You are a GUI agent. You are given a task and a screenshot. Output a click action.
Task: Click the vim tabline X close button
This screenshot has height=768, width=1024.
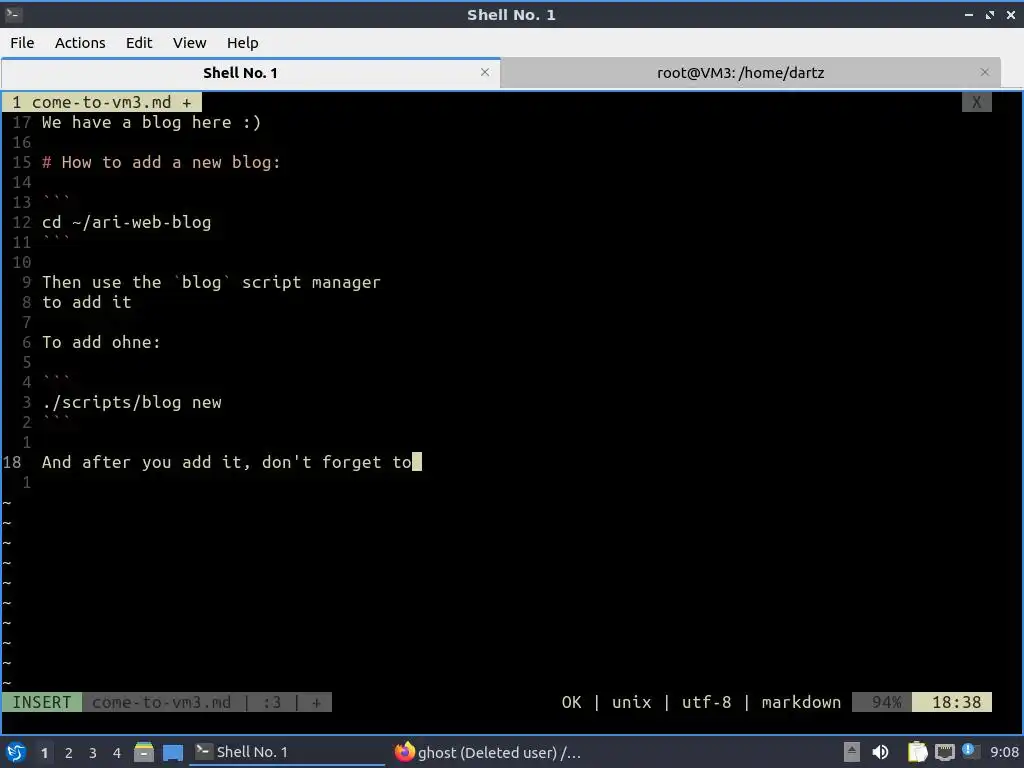[x=976, y=103]
